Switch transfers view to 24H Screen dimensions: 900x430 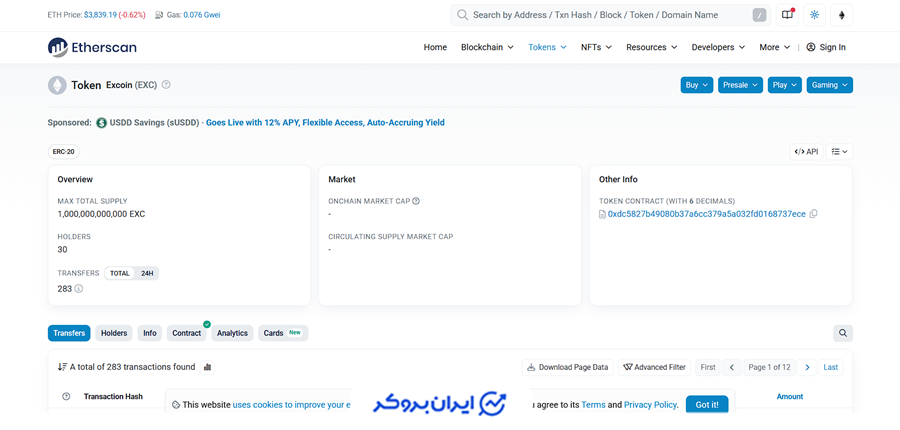pos(147,273)
